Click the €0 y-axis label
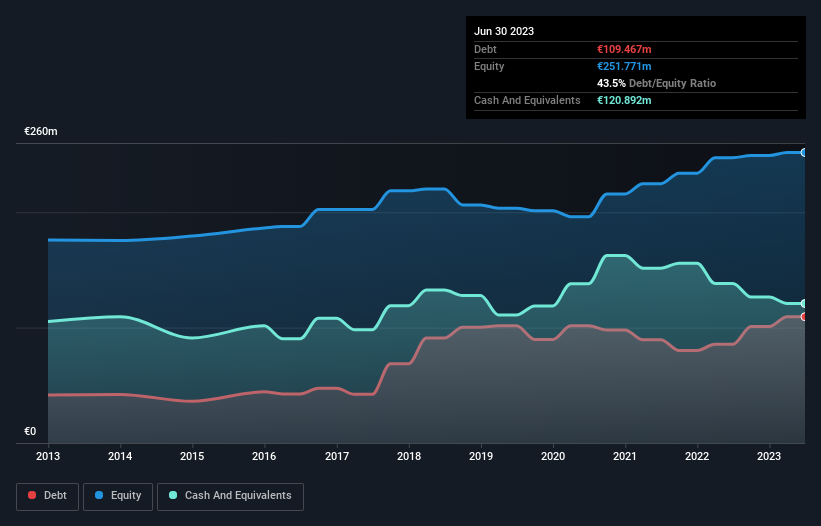This screenshot has height=526, width=821. pos(30,431)
